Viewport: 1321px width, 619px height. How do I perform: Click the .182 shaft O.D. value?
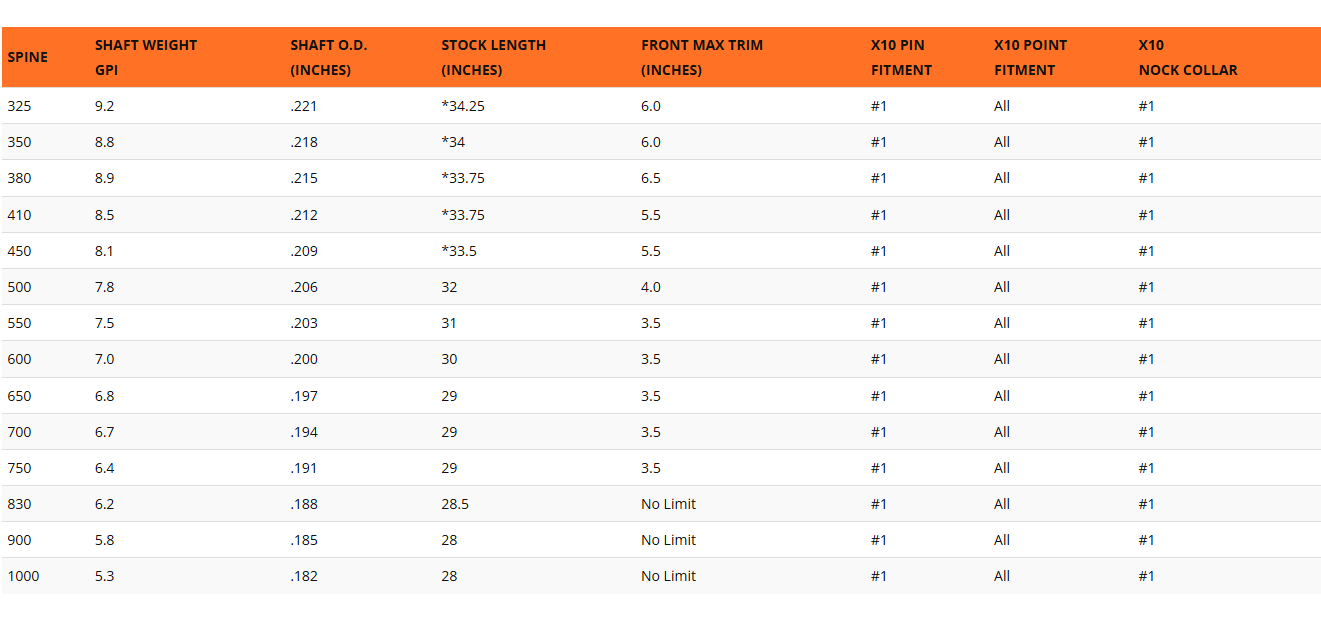304,576
